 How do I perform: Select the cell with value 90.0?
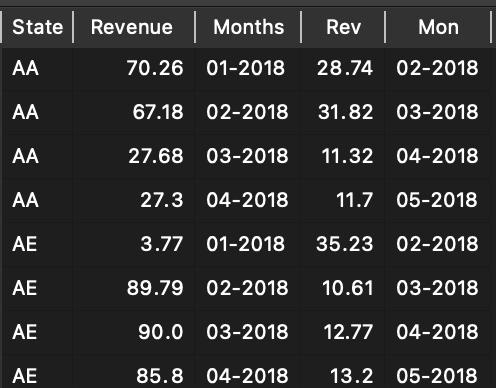point(134,332)
